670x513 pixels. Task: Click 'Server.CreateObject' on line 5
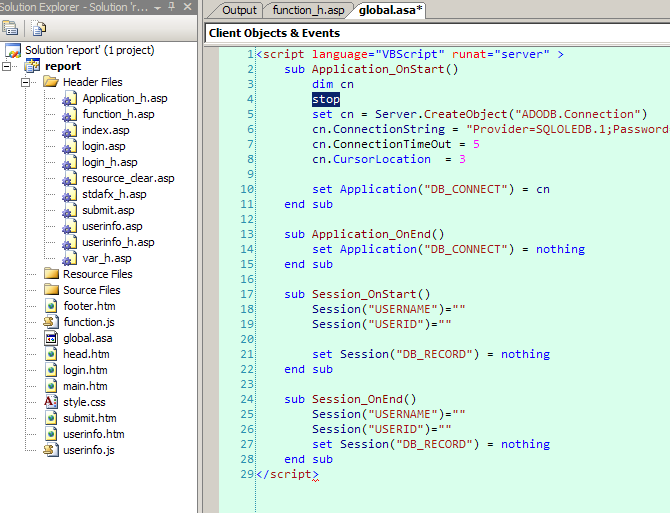pos(441,114)
